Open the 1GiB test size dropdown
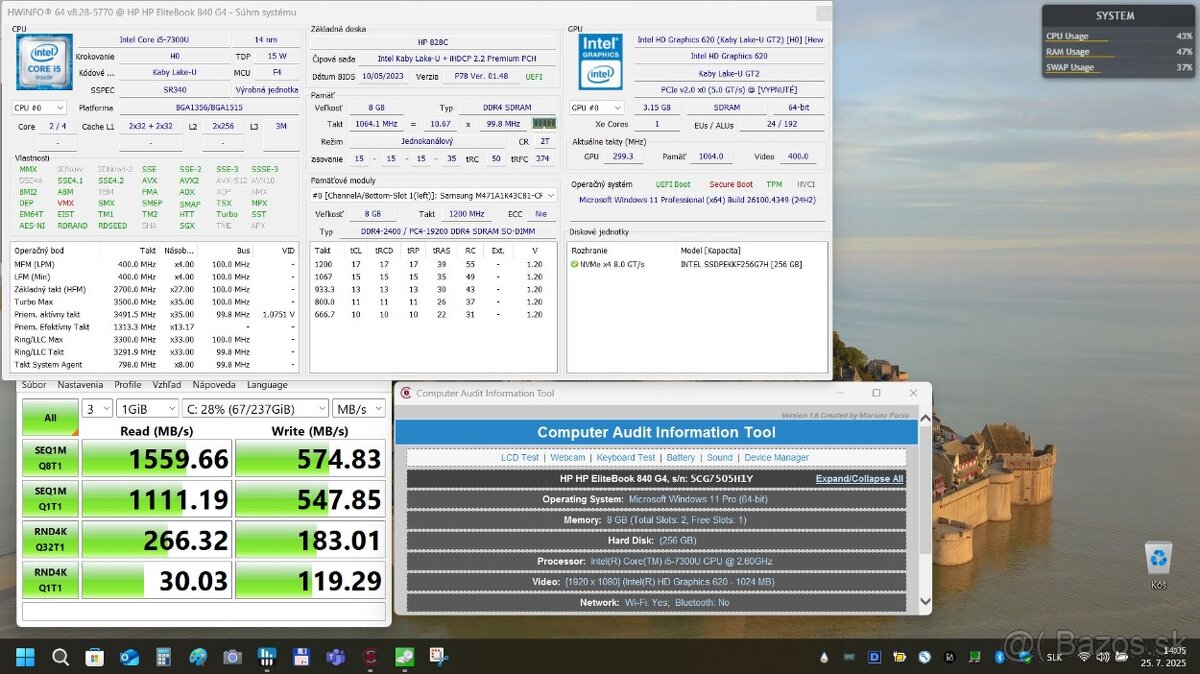The width and height of the screenshot is (1200, 674). pyautogui.click(x=147, y=408)
